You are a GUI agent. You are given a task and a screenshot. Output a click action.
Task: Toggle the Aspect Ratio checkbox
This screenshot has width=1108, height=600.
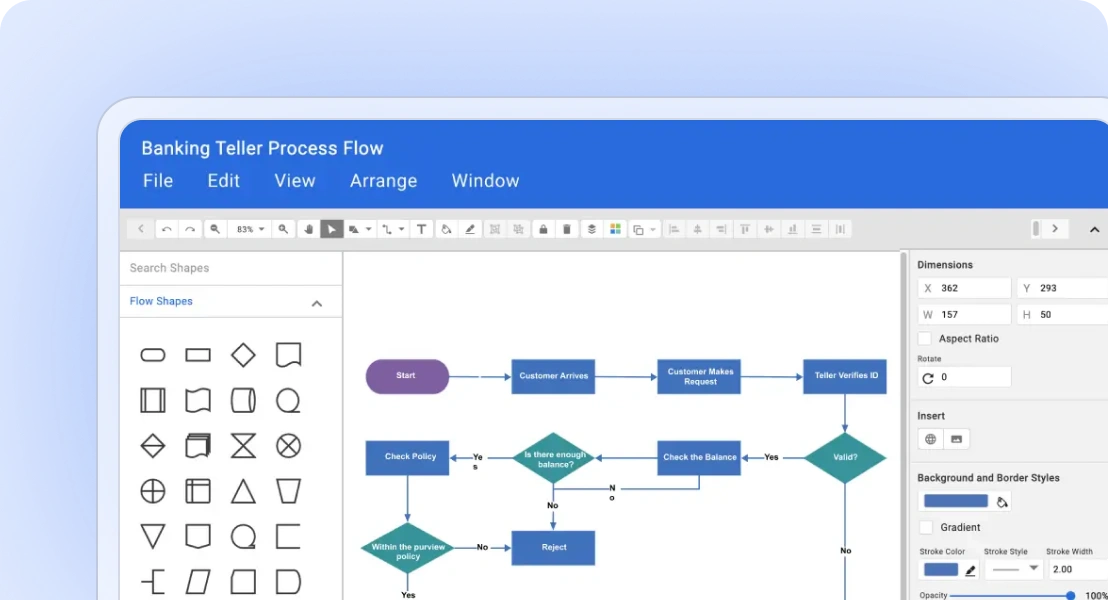[x=924, y=338]
